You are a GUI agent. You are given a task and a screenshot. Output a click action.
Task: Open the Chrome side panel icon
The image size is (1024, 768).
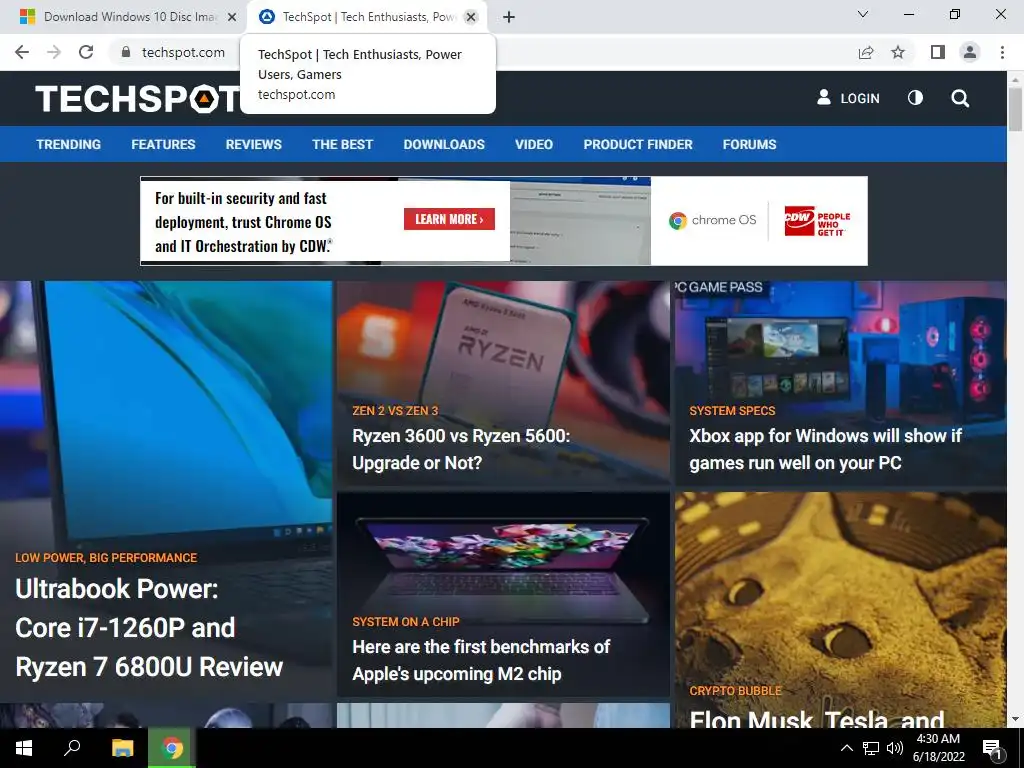pos(938,52)
